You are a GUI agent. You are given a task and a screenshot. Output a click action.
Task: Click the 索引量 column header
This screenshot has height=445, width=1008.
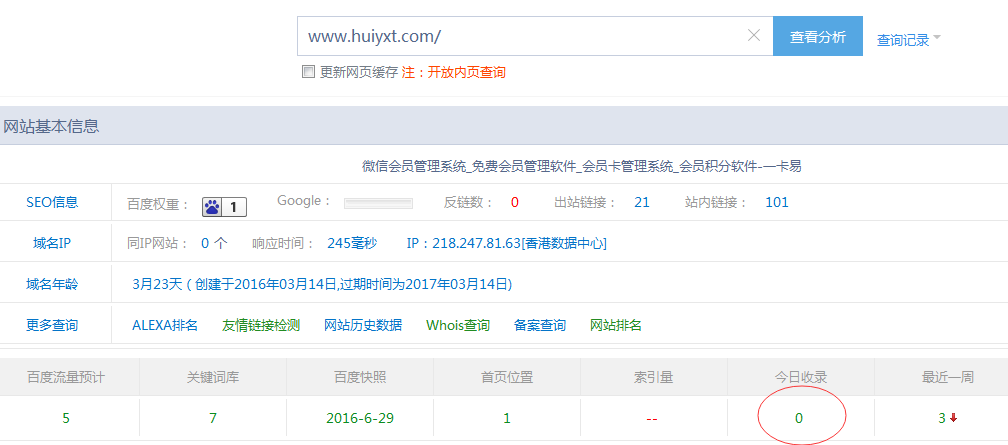pos(654,377)
